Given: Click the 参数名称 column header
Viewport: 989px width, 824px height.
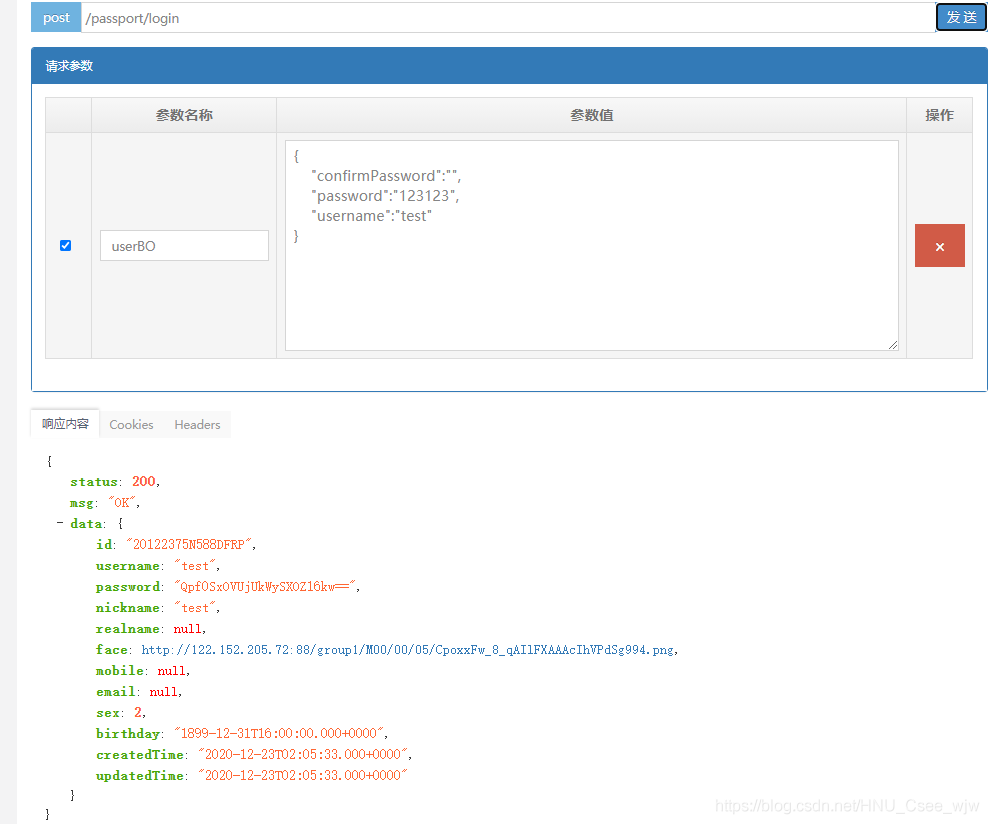Looking at the screenshot, I should coord(184,115).
